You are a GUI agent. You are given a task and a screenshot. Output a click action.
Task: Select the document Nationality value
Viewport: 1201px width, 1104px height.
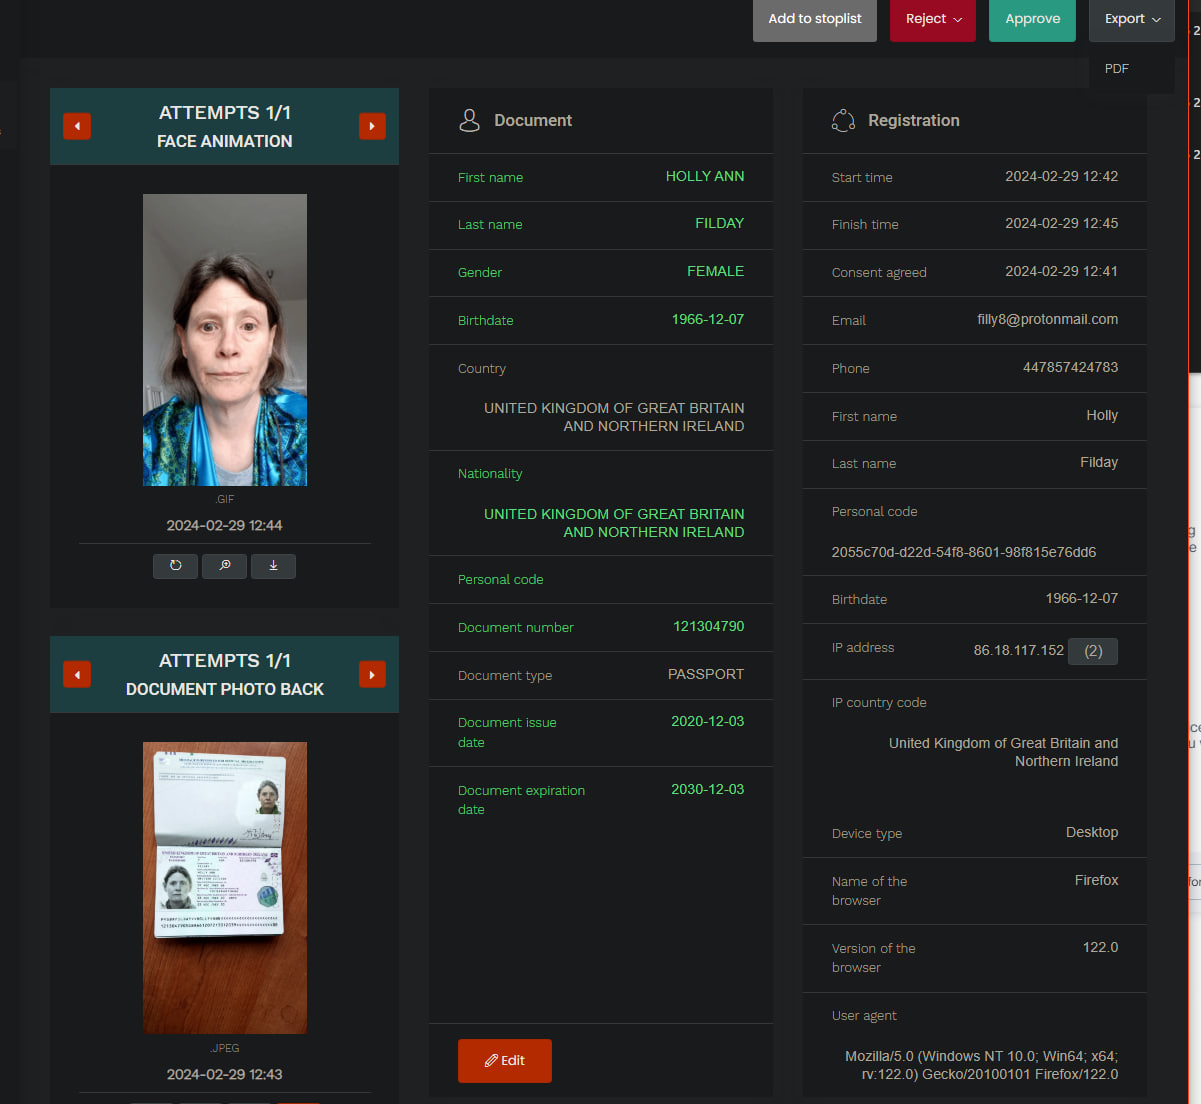(x=614, y=523)
